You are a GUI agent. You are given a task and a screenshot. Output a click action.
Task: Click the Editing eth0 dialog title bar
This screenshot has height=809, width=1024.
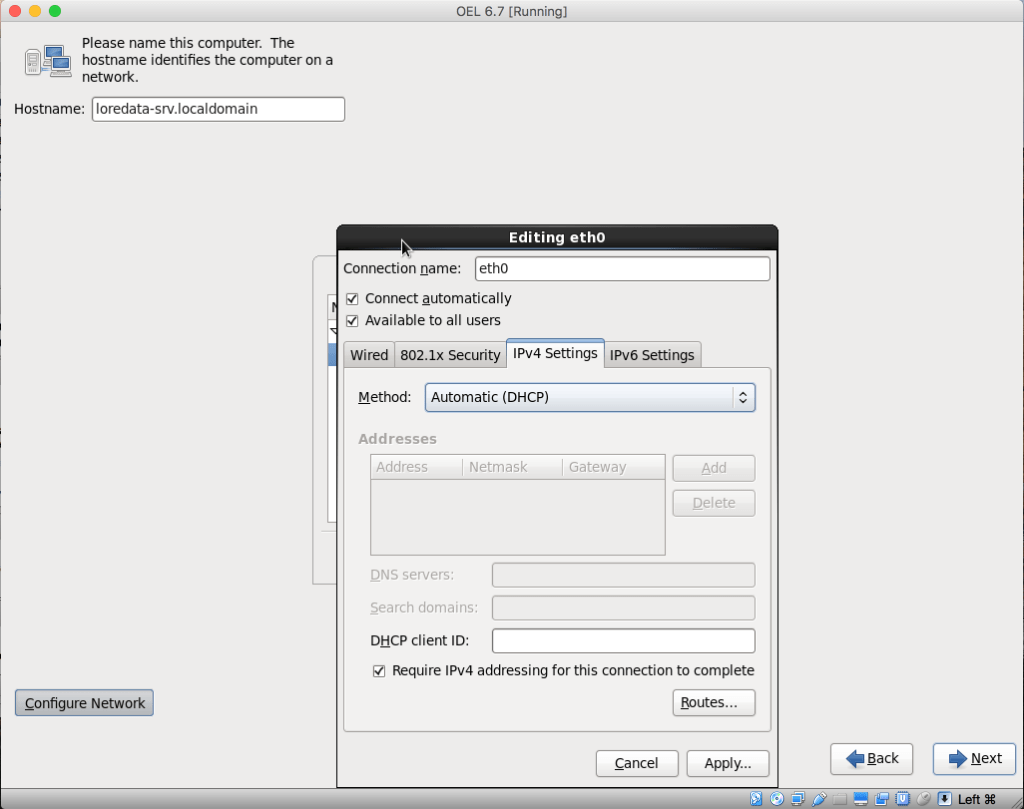coord(557,238)
